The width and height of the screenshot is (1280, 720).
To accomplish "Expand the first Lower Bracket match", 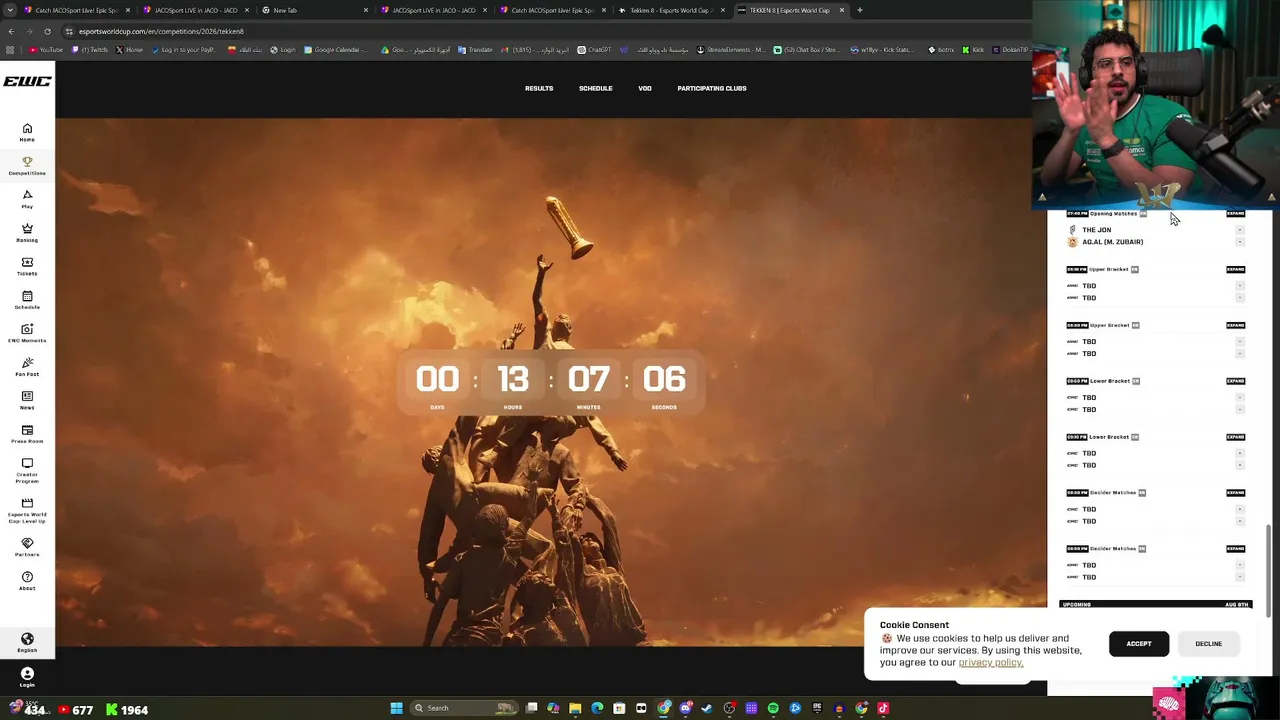I will (x=1236, y=381).
